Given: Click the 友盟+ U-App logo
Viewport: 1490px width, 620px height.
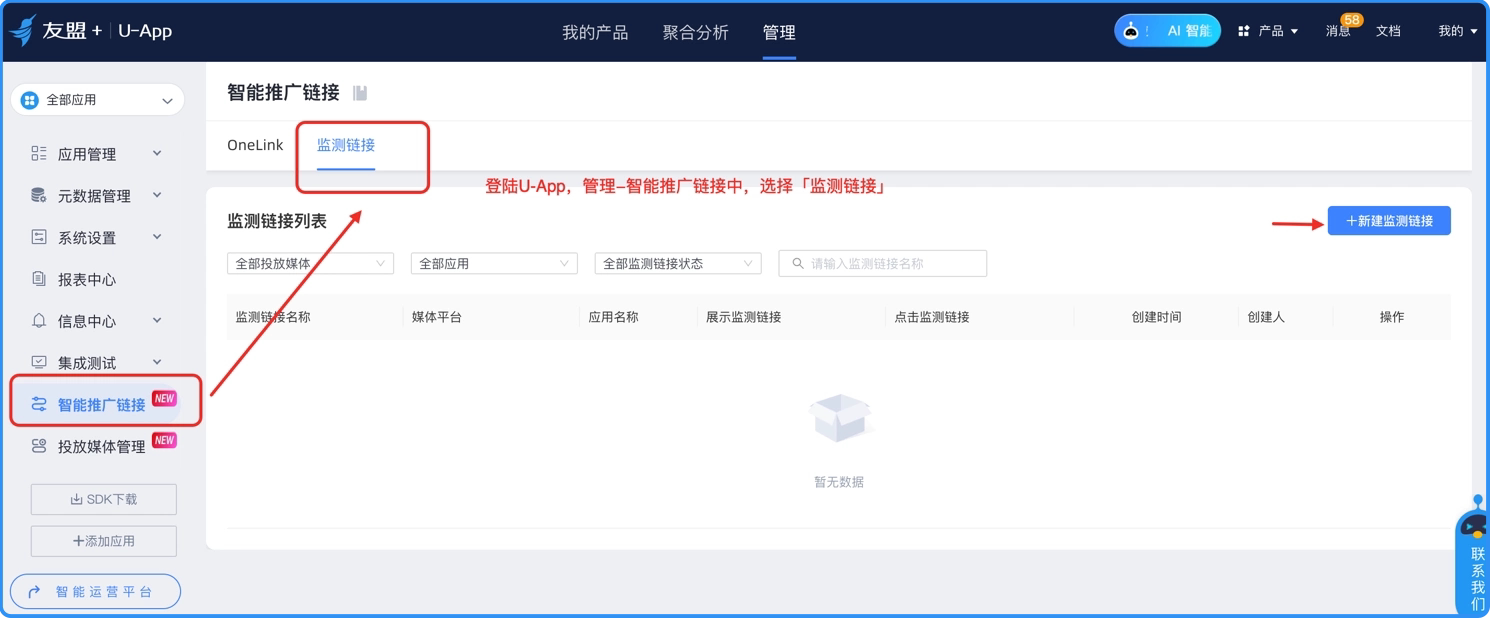Looking at the screenshot, I should (91, 31).
